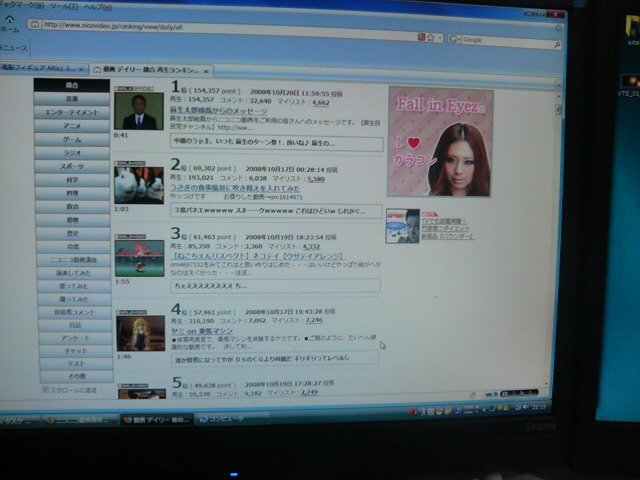Select the 料理 category
640x480 pixels.
pos(73,193)
